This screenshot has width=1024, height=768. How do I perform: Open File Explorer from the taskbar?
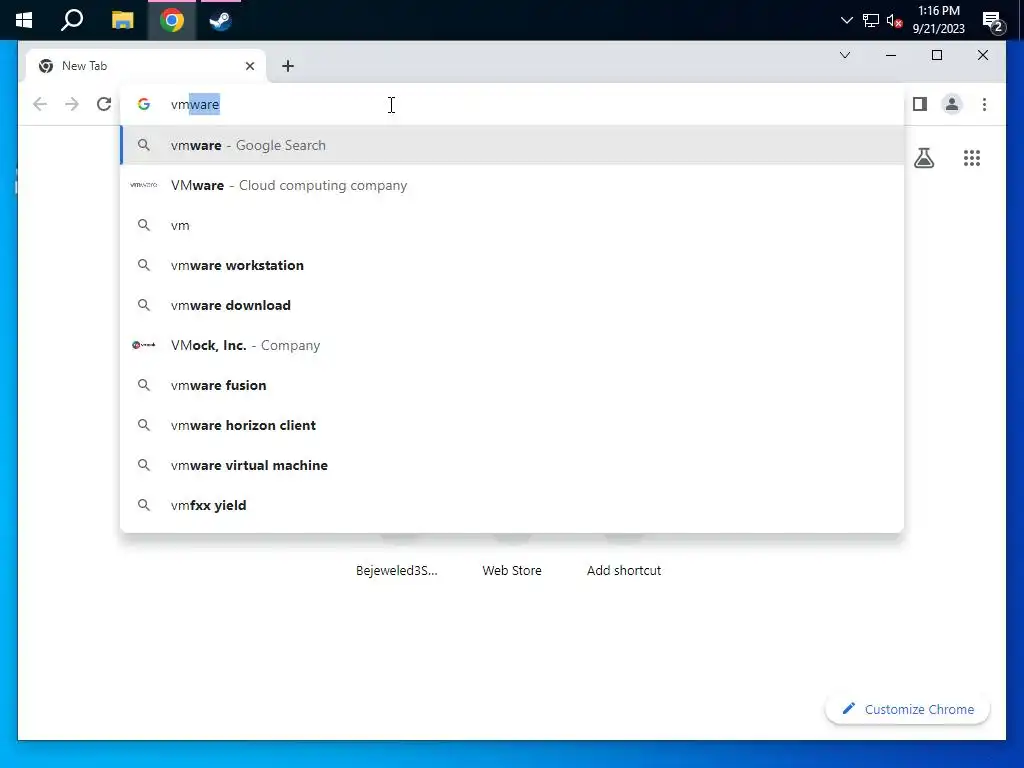coord(122,20)
